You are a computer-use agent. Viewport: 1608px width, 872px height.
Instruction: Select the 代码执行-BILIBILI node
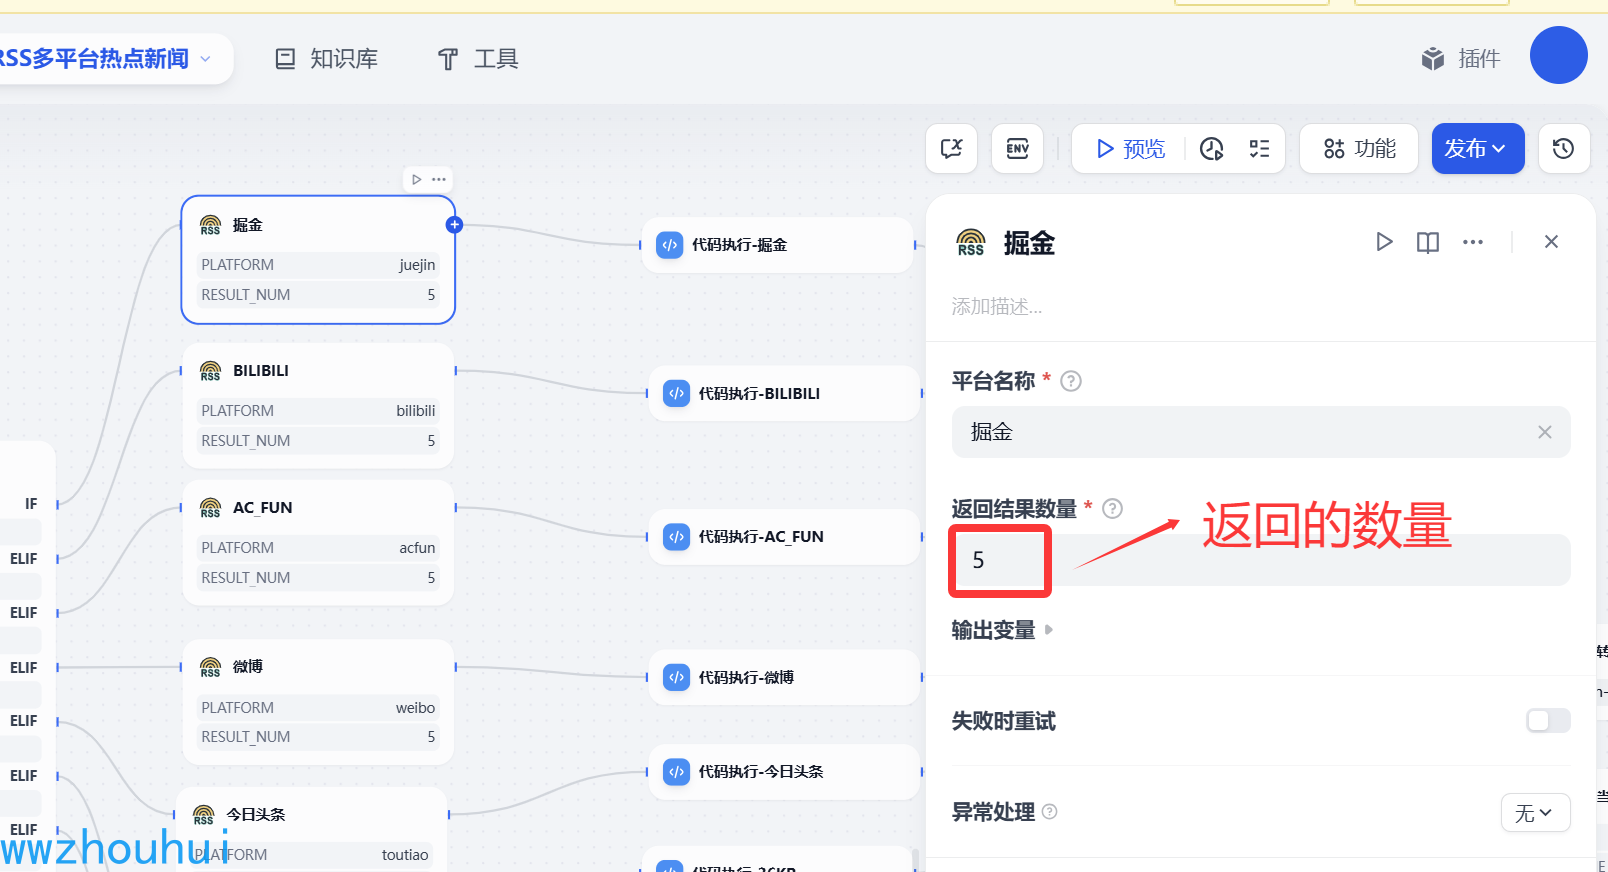pyautogui.click(x=784, y=394)
